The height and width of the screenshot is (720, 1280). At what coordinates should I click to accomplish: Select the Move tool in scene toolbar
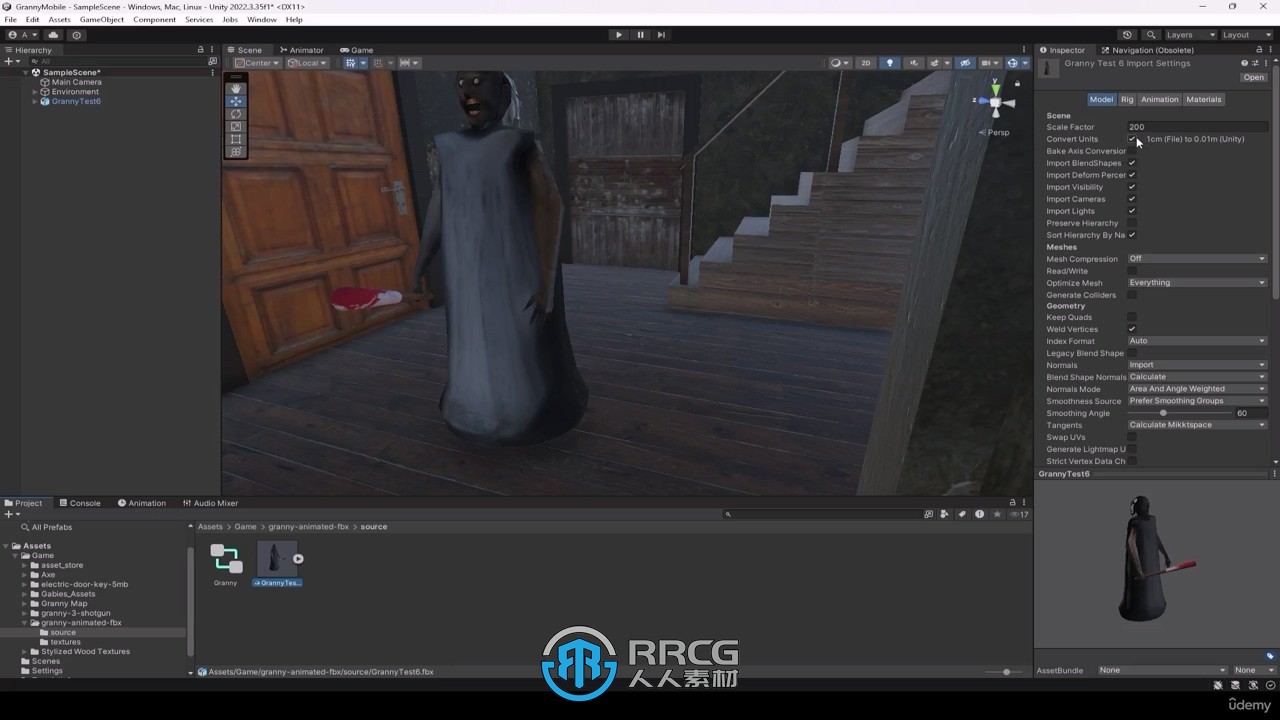pyautogui.click(x=236, y=101)
